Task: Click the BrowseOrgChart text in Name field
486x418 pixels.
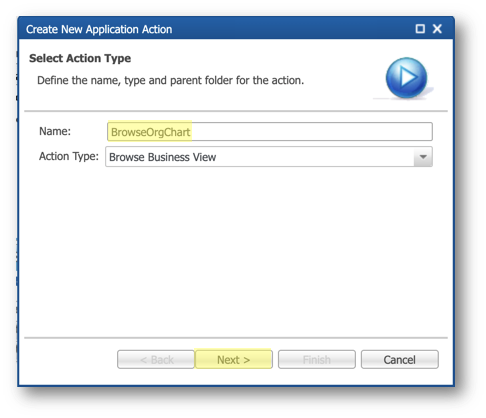Action: (x=150, y=132)
